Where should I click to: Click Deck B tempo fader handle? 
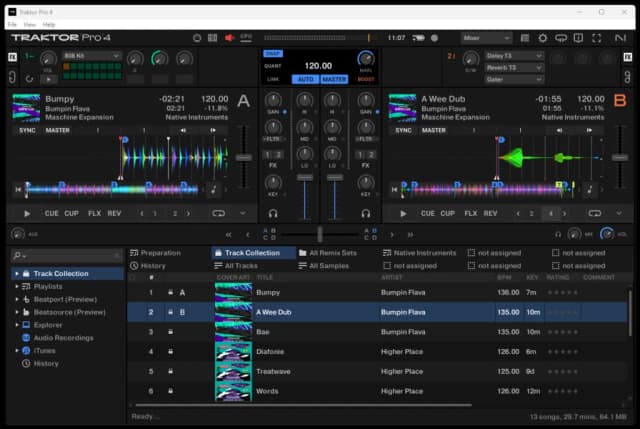point(620,157)
